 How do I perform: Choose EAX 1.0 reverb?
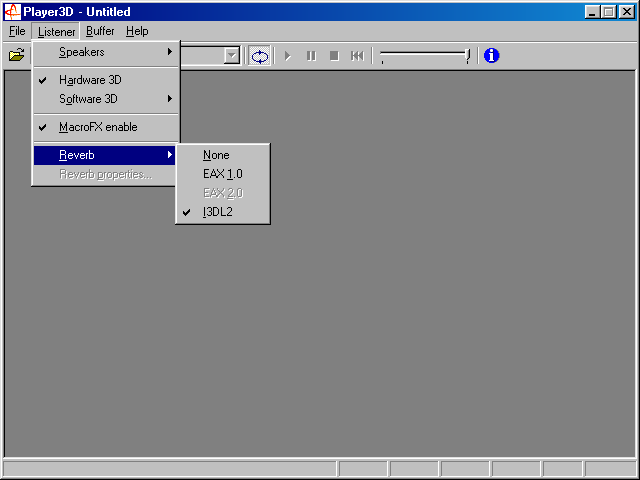coord(222,174)
